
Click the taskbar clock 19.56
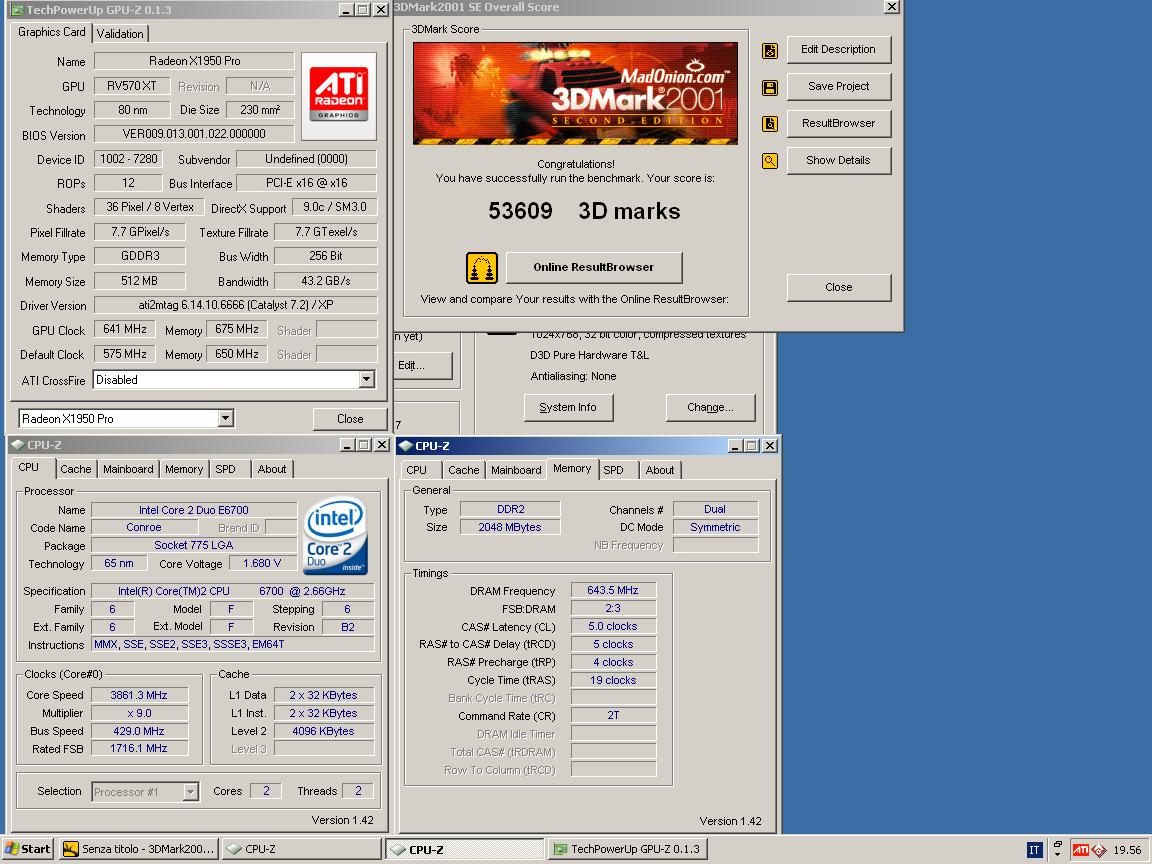[1127, 850]
